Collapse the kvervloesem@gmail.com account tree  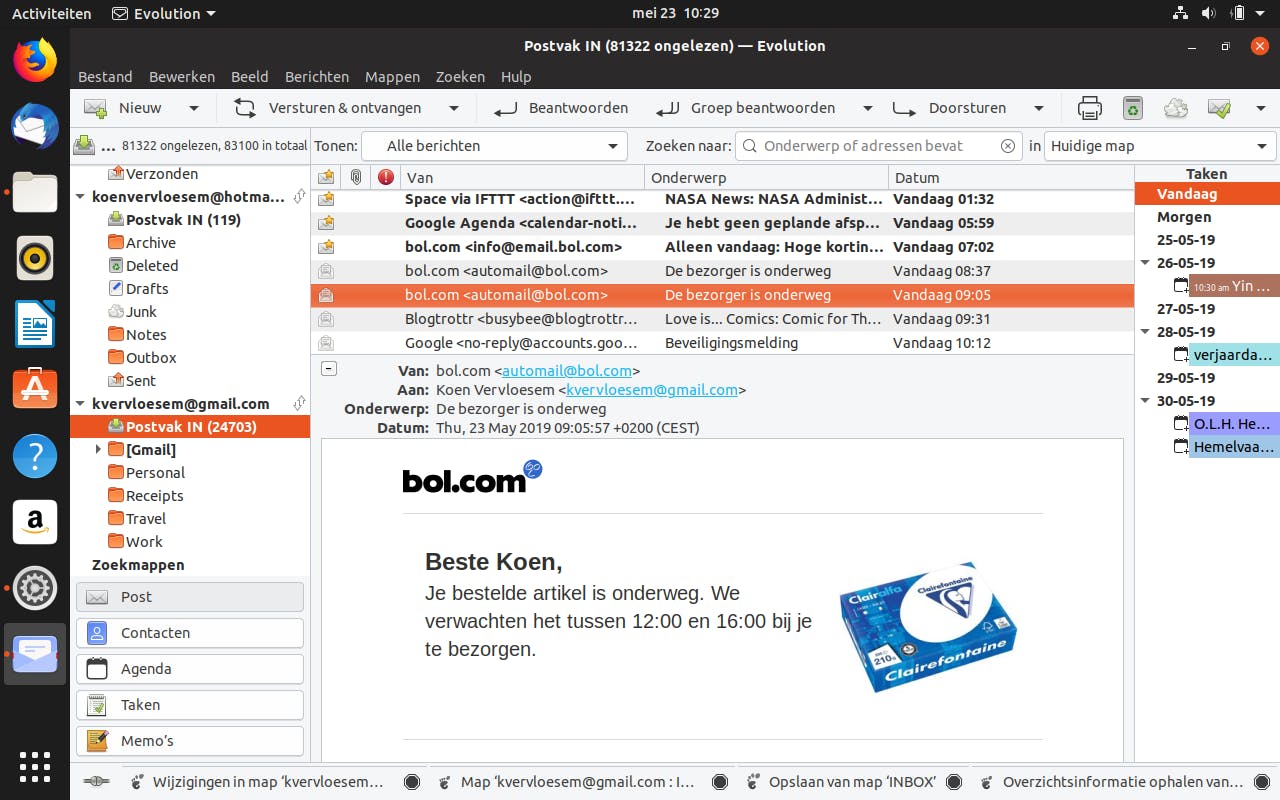[x=81, y=404]
